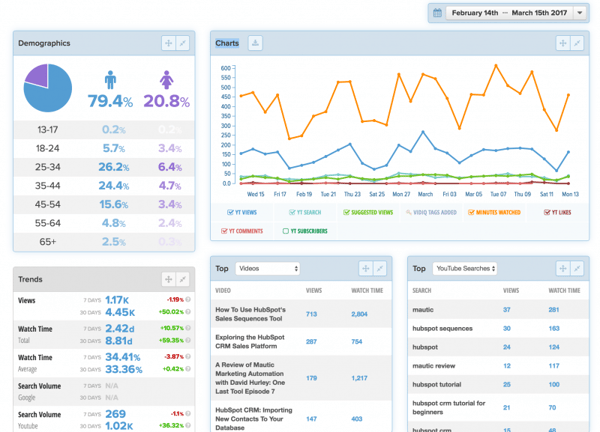Click the February 14th – March 15th 2017 field
600x432 pixels.
pyautogui.click(x=509, y=13)
